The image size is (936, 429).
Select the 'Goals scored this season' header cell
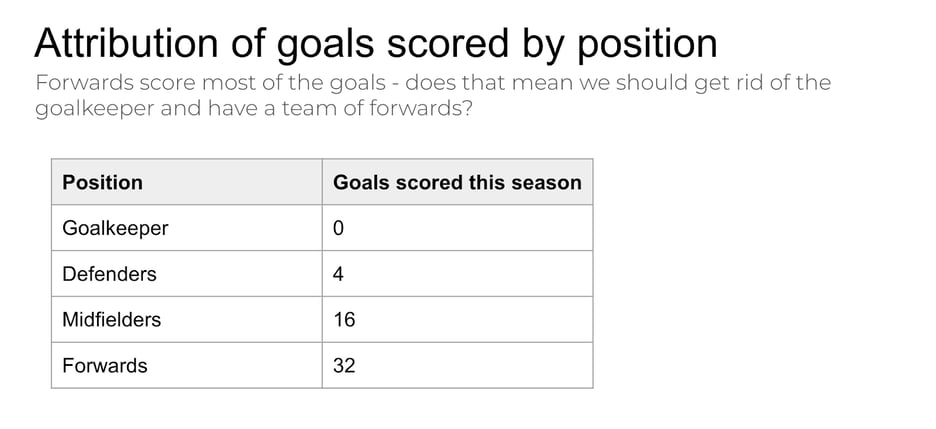coord(457,182)
